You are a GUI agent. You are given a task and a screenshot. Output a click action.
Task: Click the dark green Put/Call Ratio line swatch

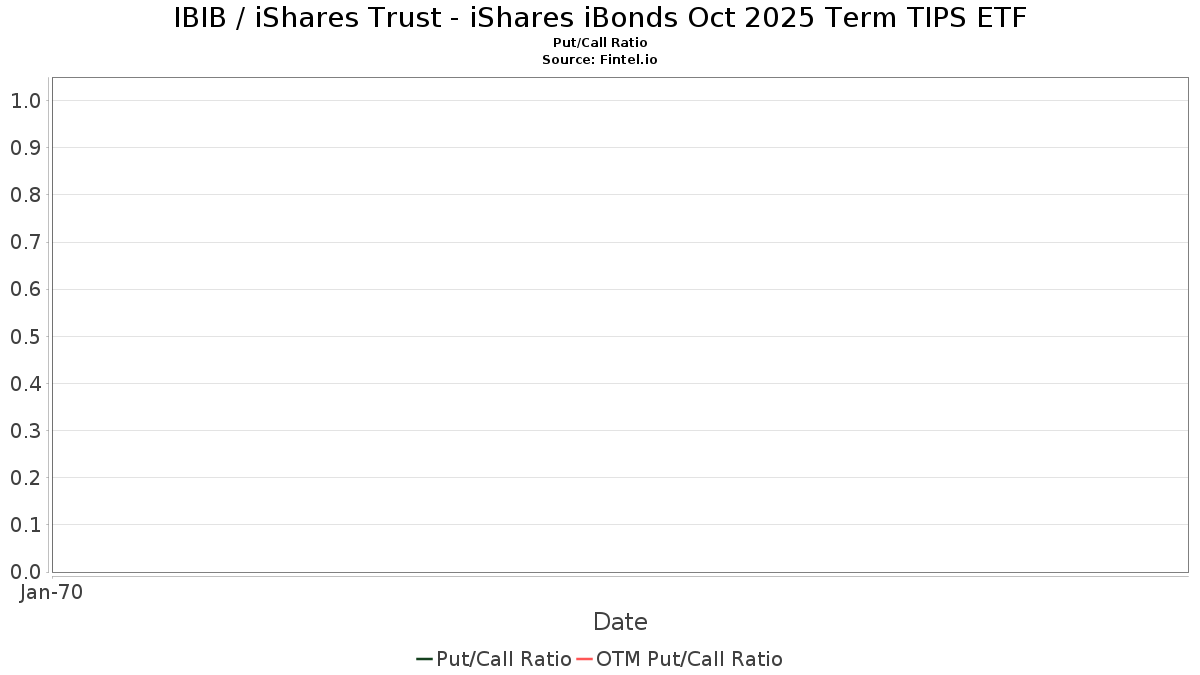point(425,659)
